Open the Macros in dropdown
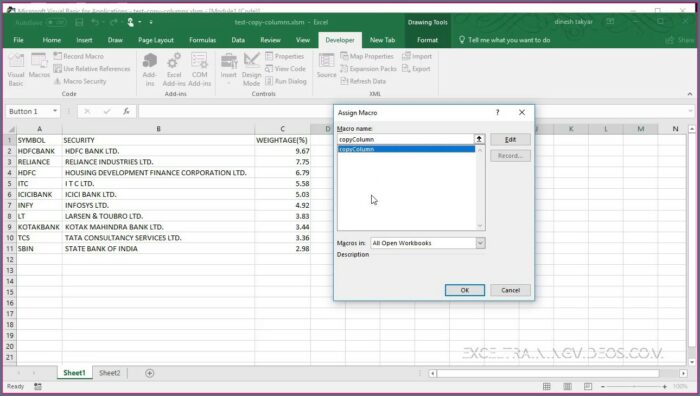This screenshot has height=396, width=700. (480, 243)
